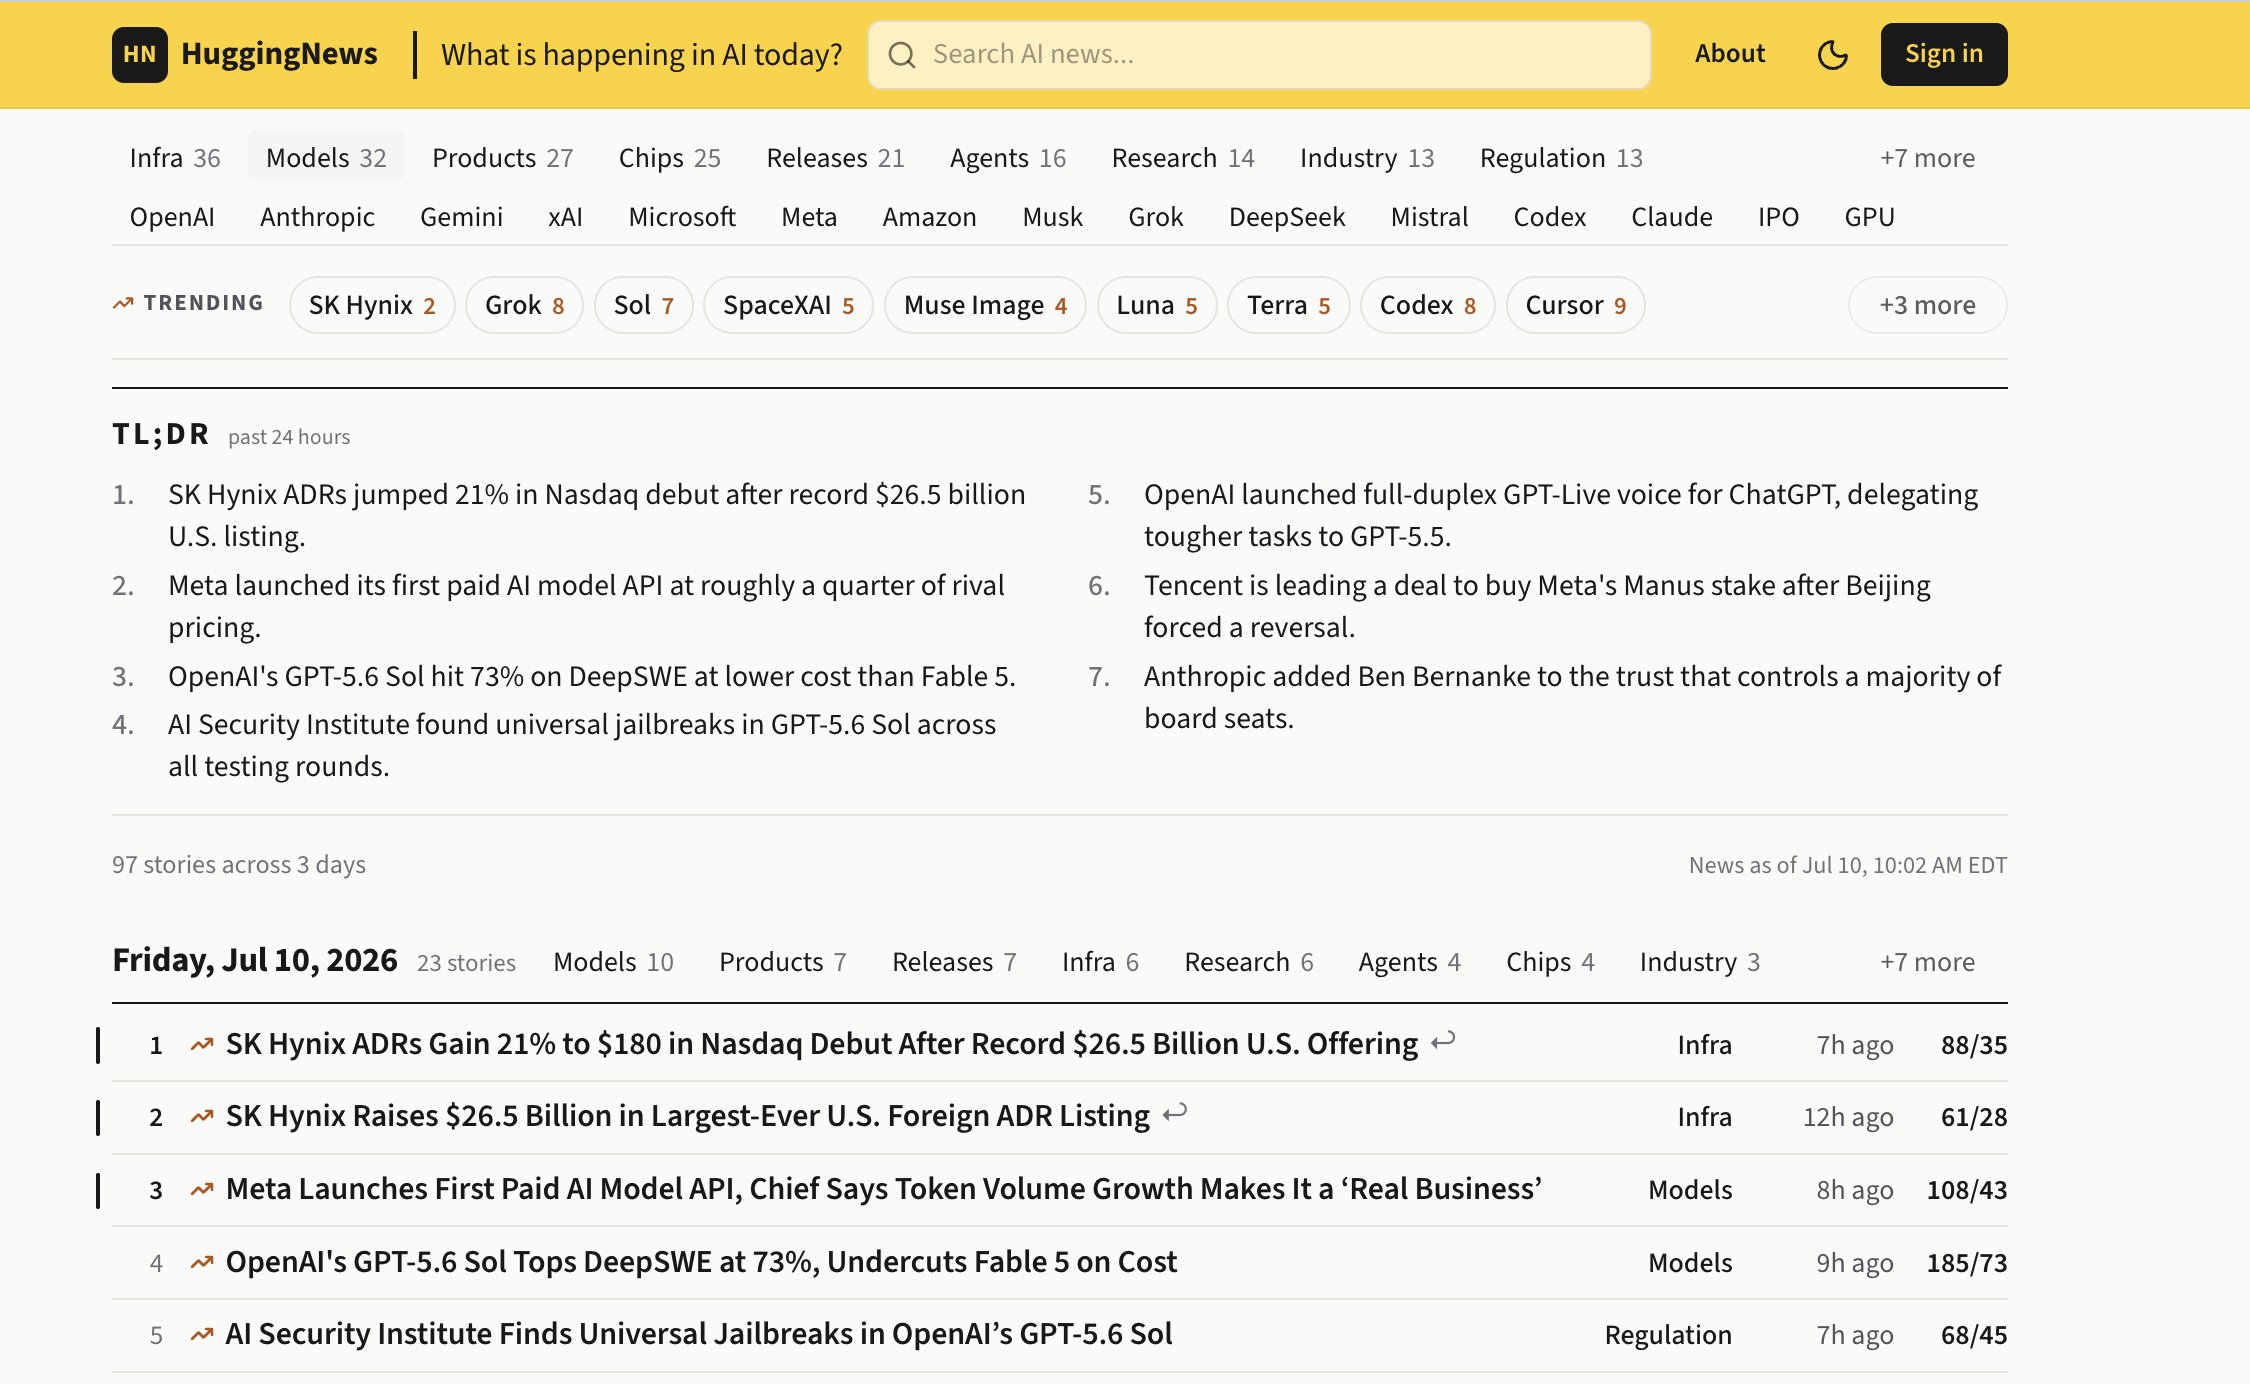Open AI Security Institute Universal Jailbreaks story

click(x=699, y=1334)
